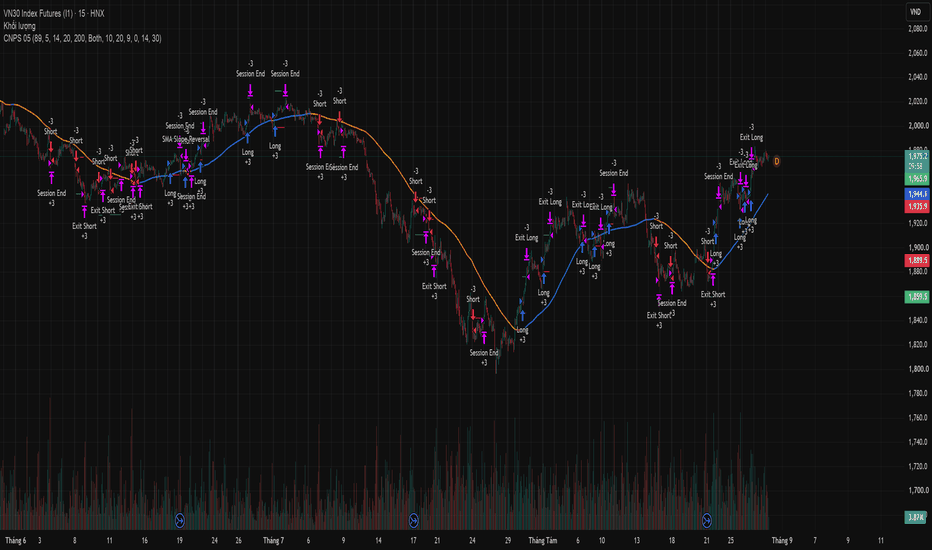Click the red 1,889.5 price label
The image size is (932, 550).
coord(917,260)
